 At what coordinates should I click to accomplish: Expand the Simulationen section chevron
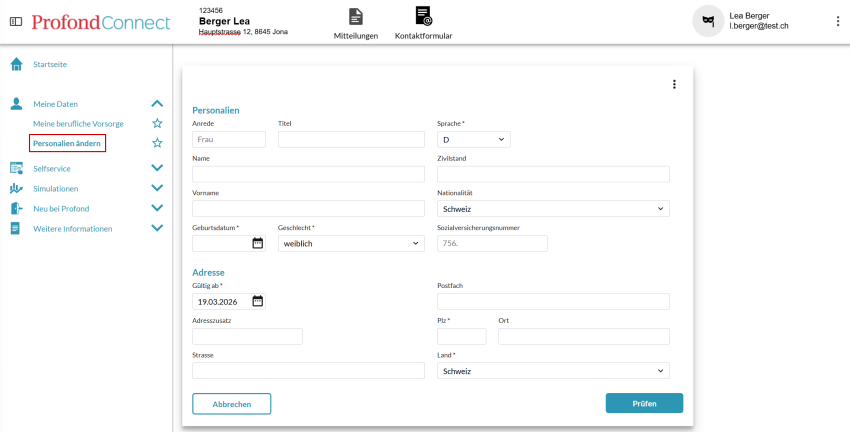pyautogui.click(x=157, y=188)
